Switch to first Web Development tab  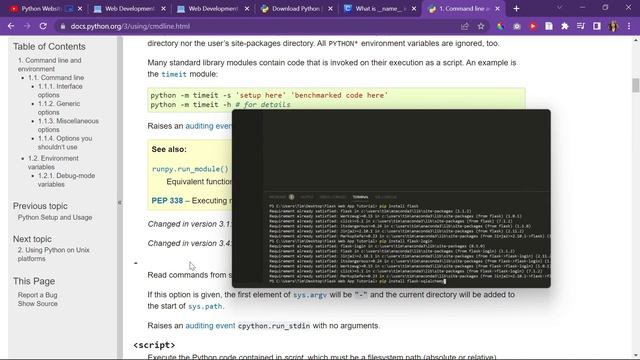129,9
